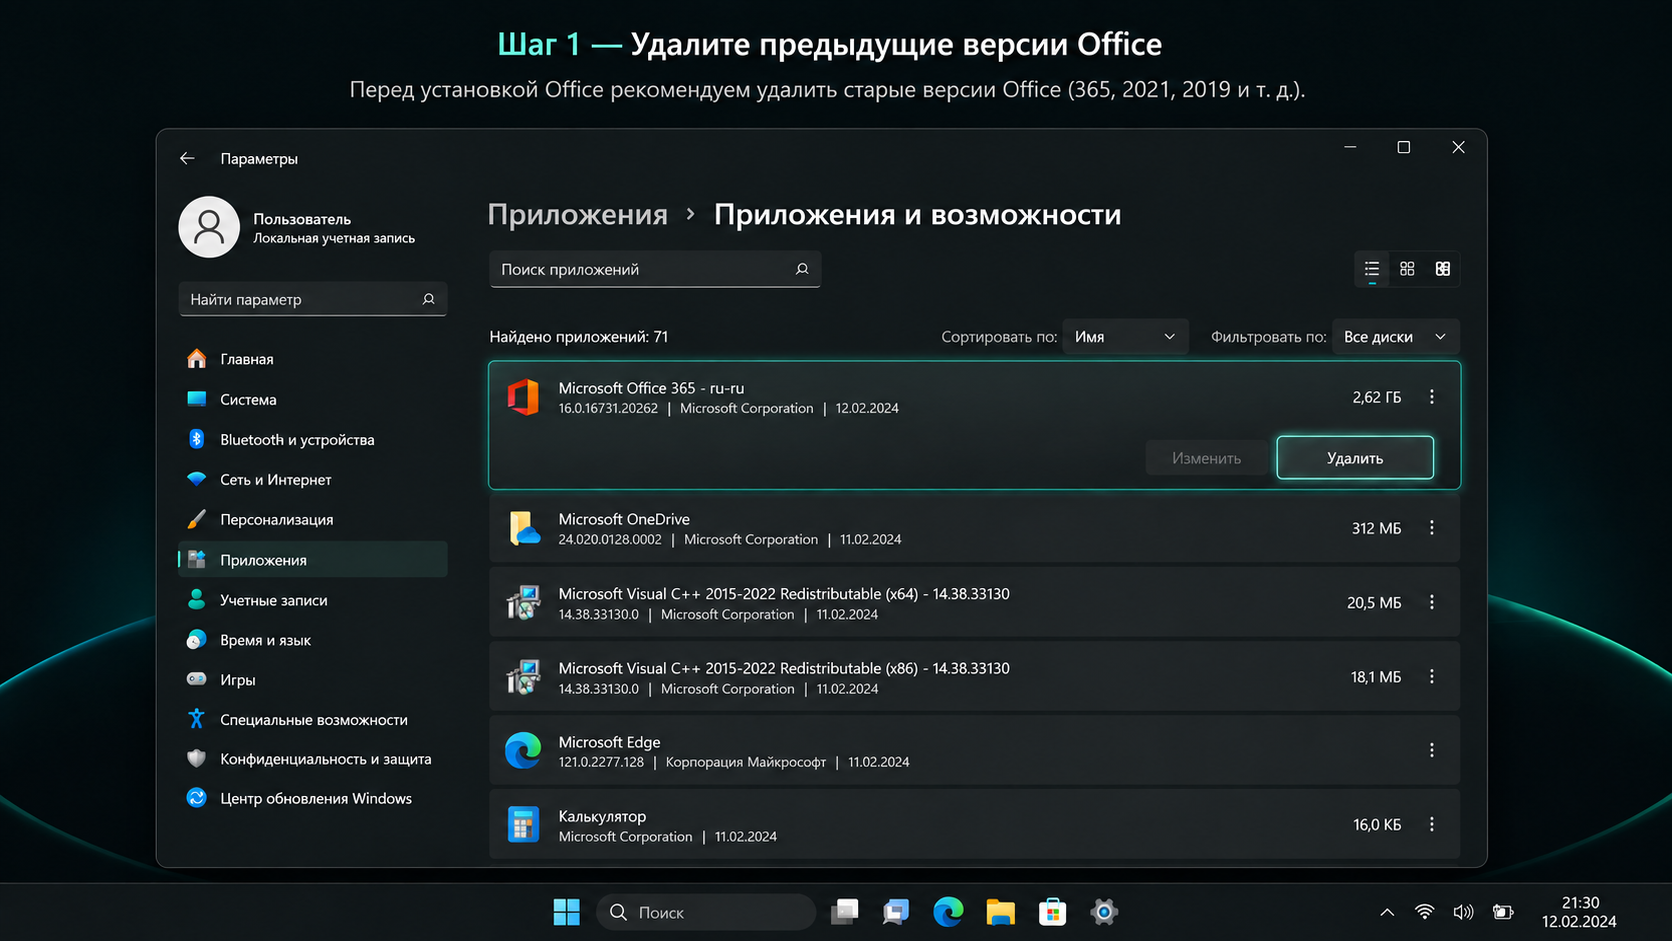Open the Filter by All drives dropdown
The image size is (1672, 941).
pyautogui.click(x=1395, y=337)
